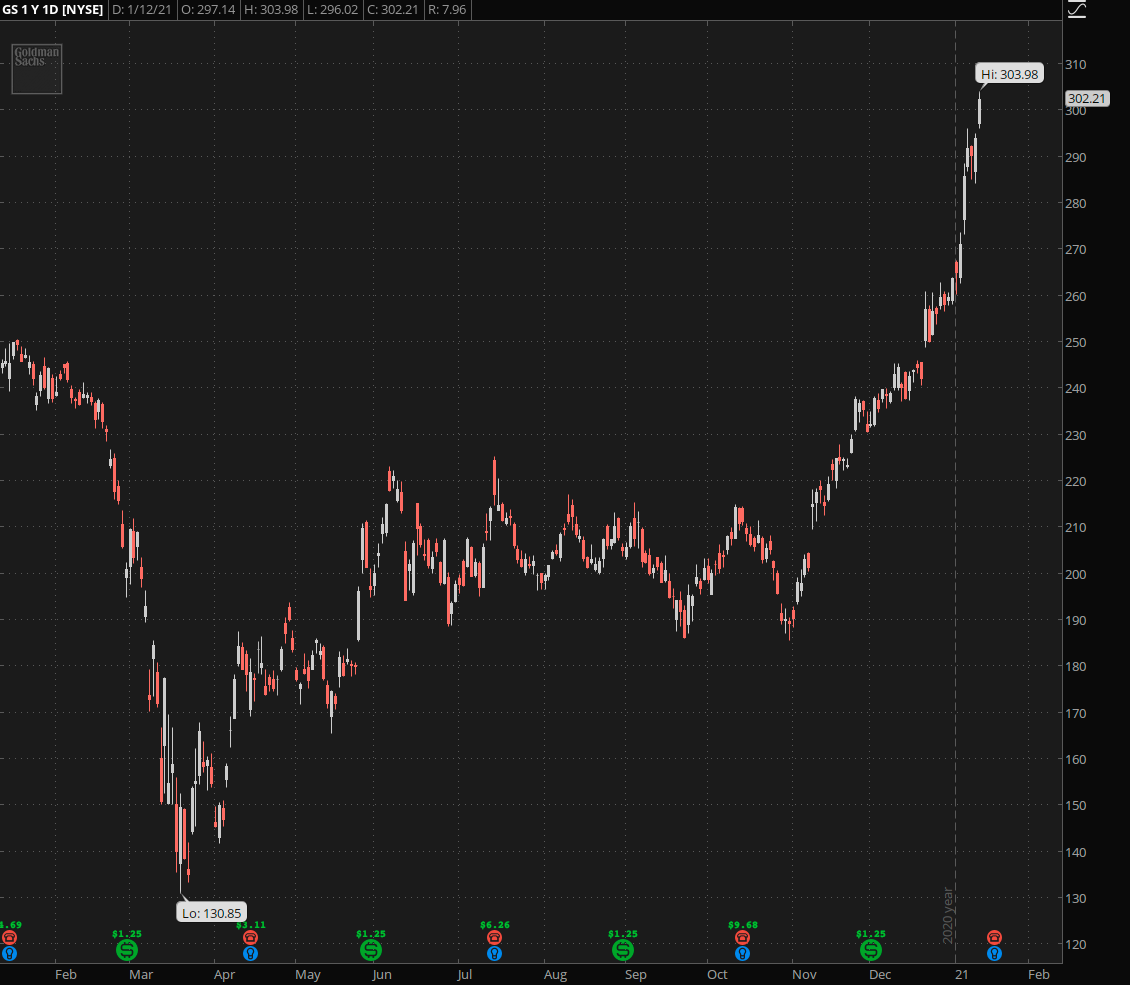Click the green dividend icon just before Sep
The image size is (1130, 985).
tap(622, 949)
